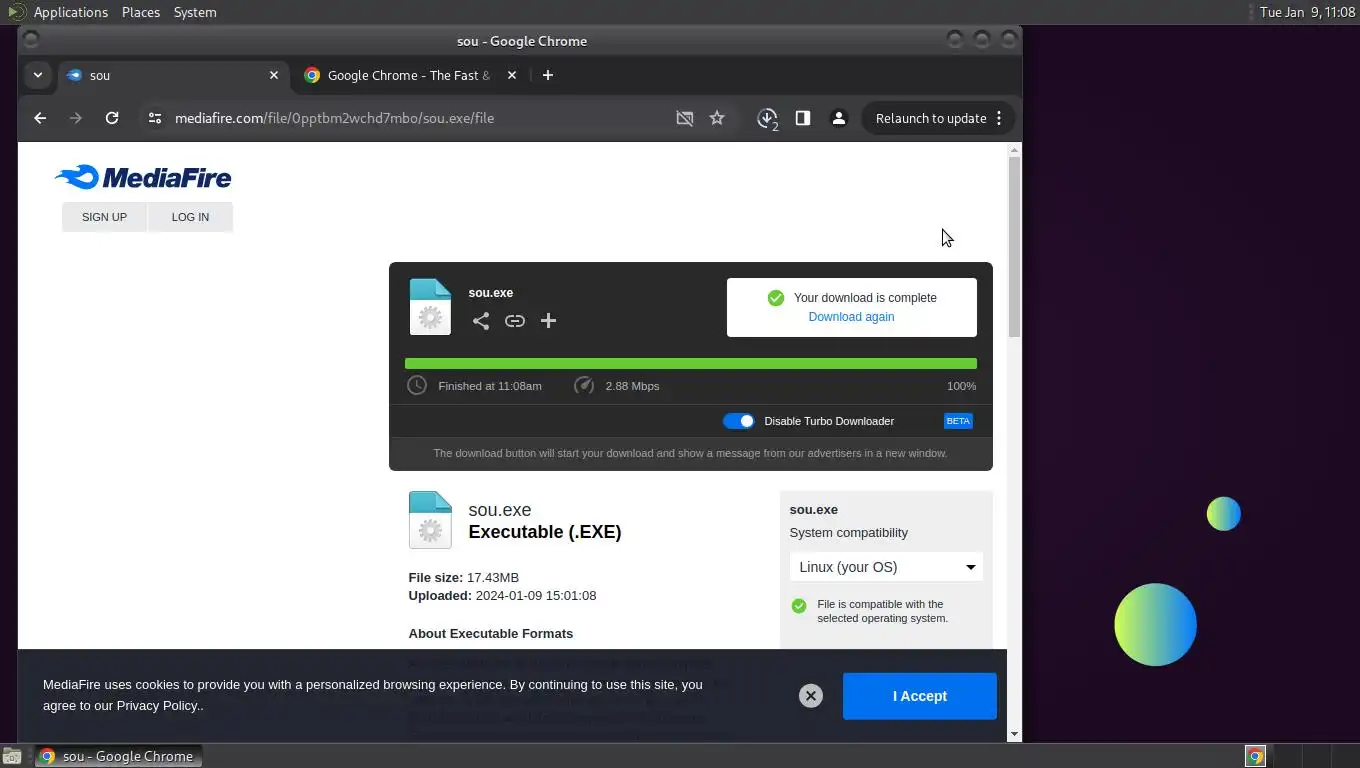1360x768 pixels.
Task: Open the Applications menu
Action: 70,12
